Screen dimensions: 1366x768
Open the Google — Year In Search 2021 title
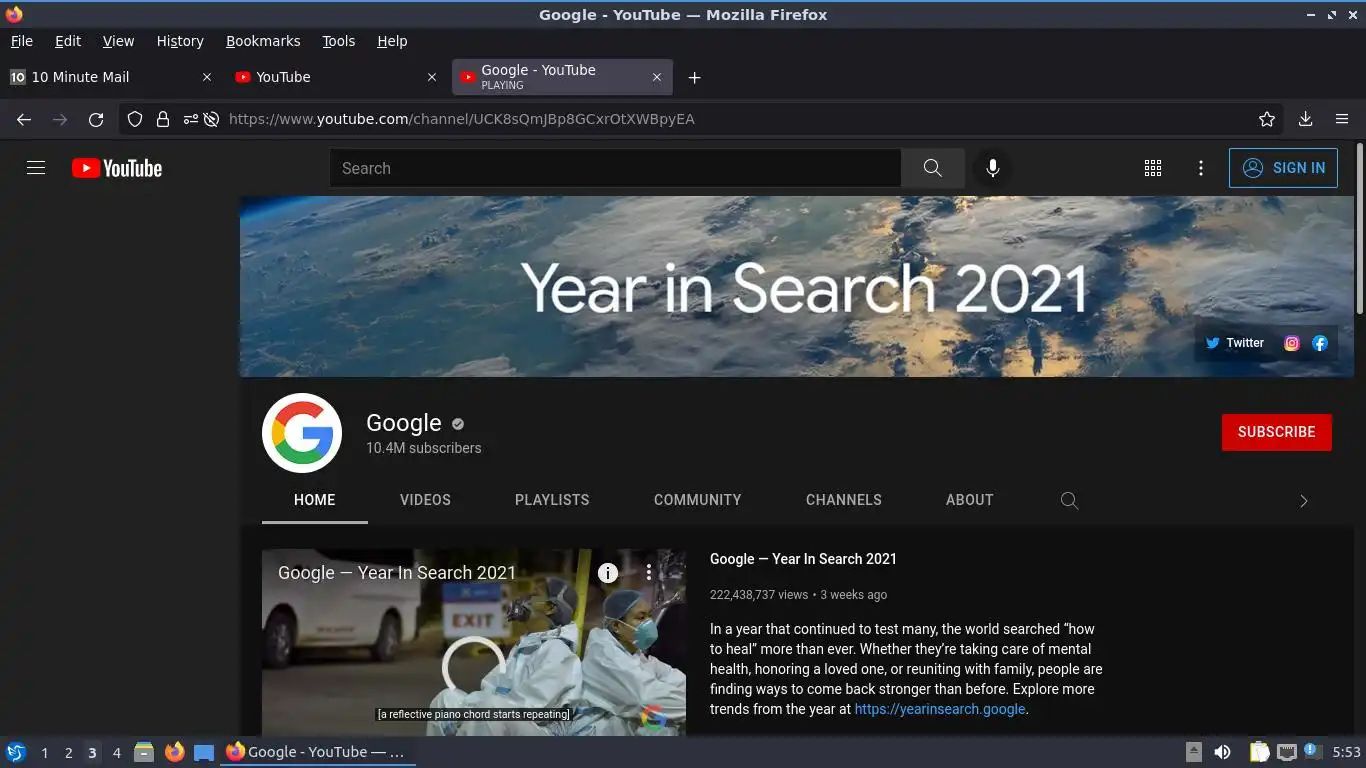803,559
